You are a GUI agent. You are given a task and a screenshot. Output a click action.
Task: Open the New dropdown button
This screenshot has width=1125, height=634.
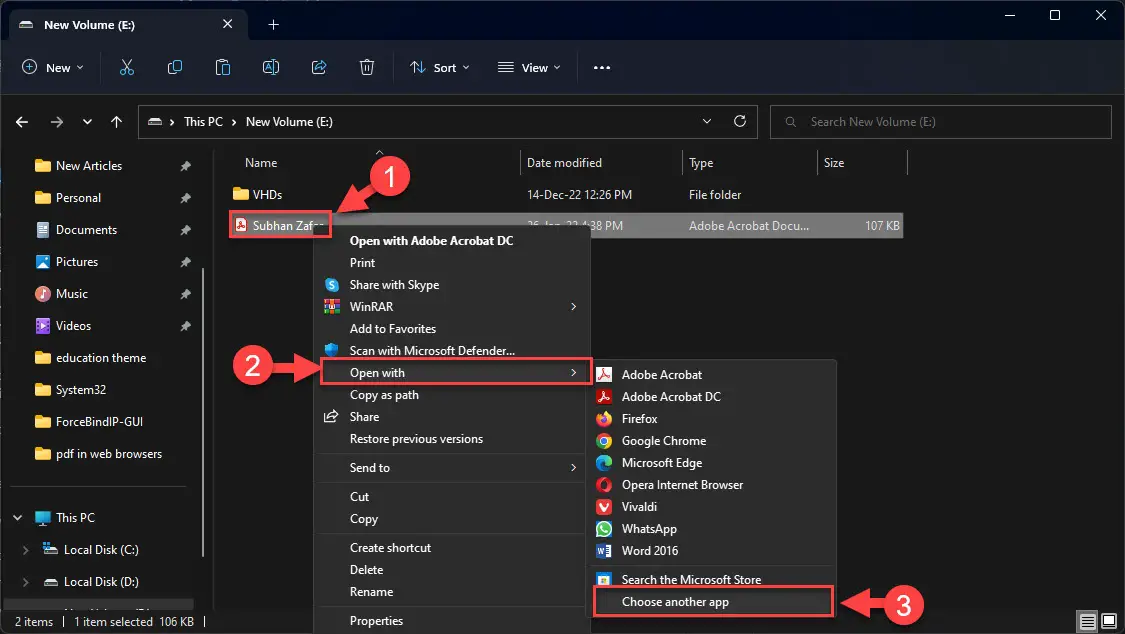(53, 67)
